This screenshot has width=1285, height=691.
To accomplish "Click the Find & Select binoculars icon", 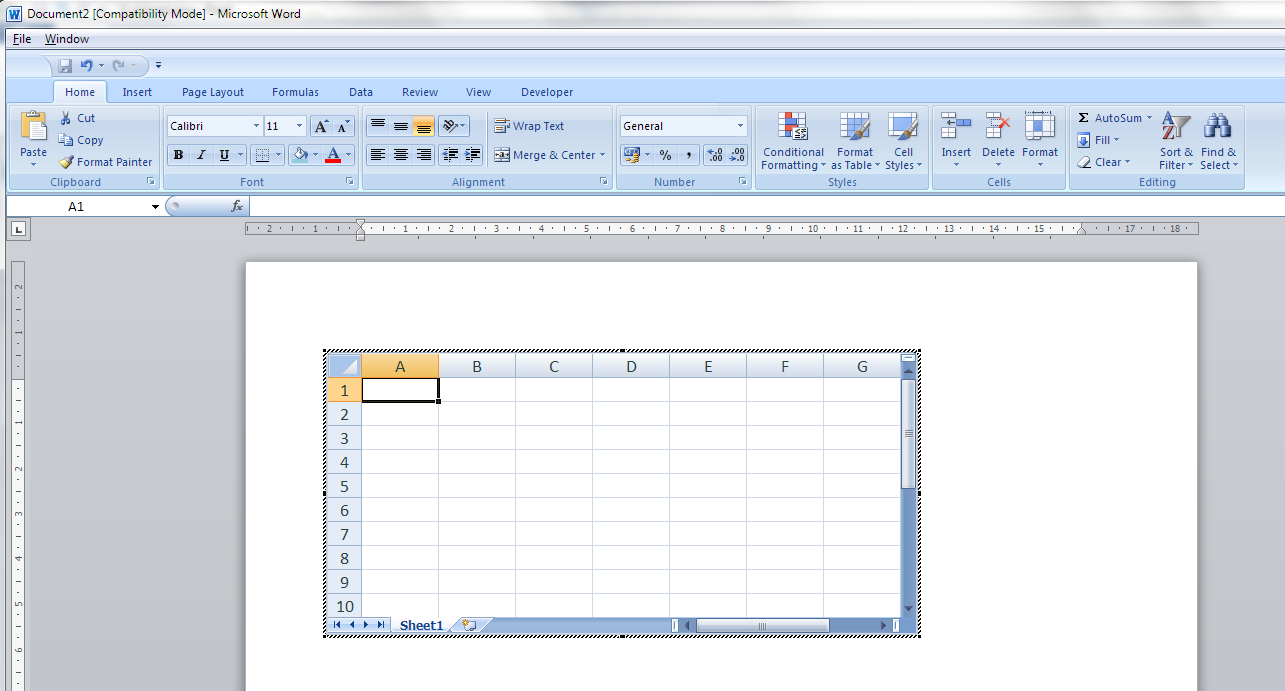I will point(1217,127).
